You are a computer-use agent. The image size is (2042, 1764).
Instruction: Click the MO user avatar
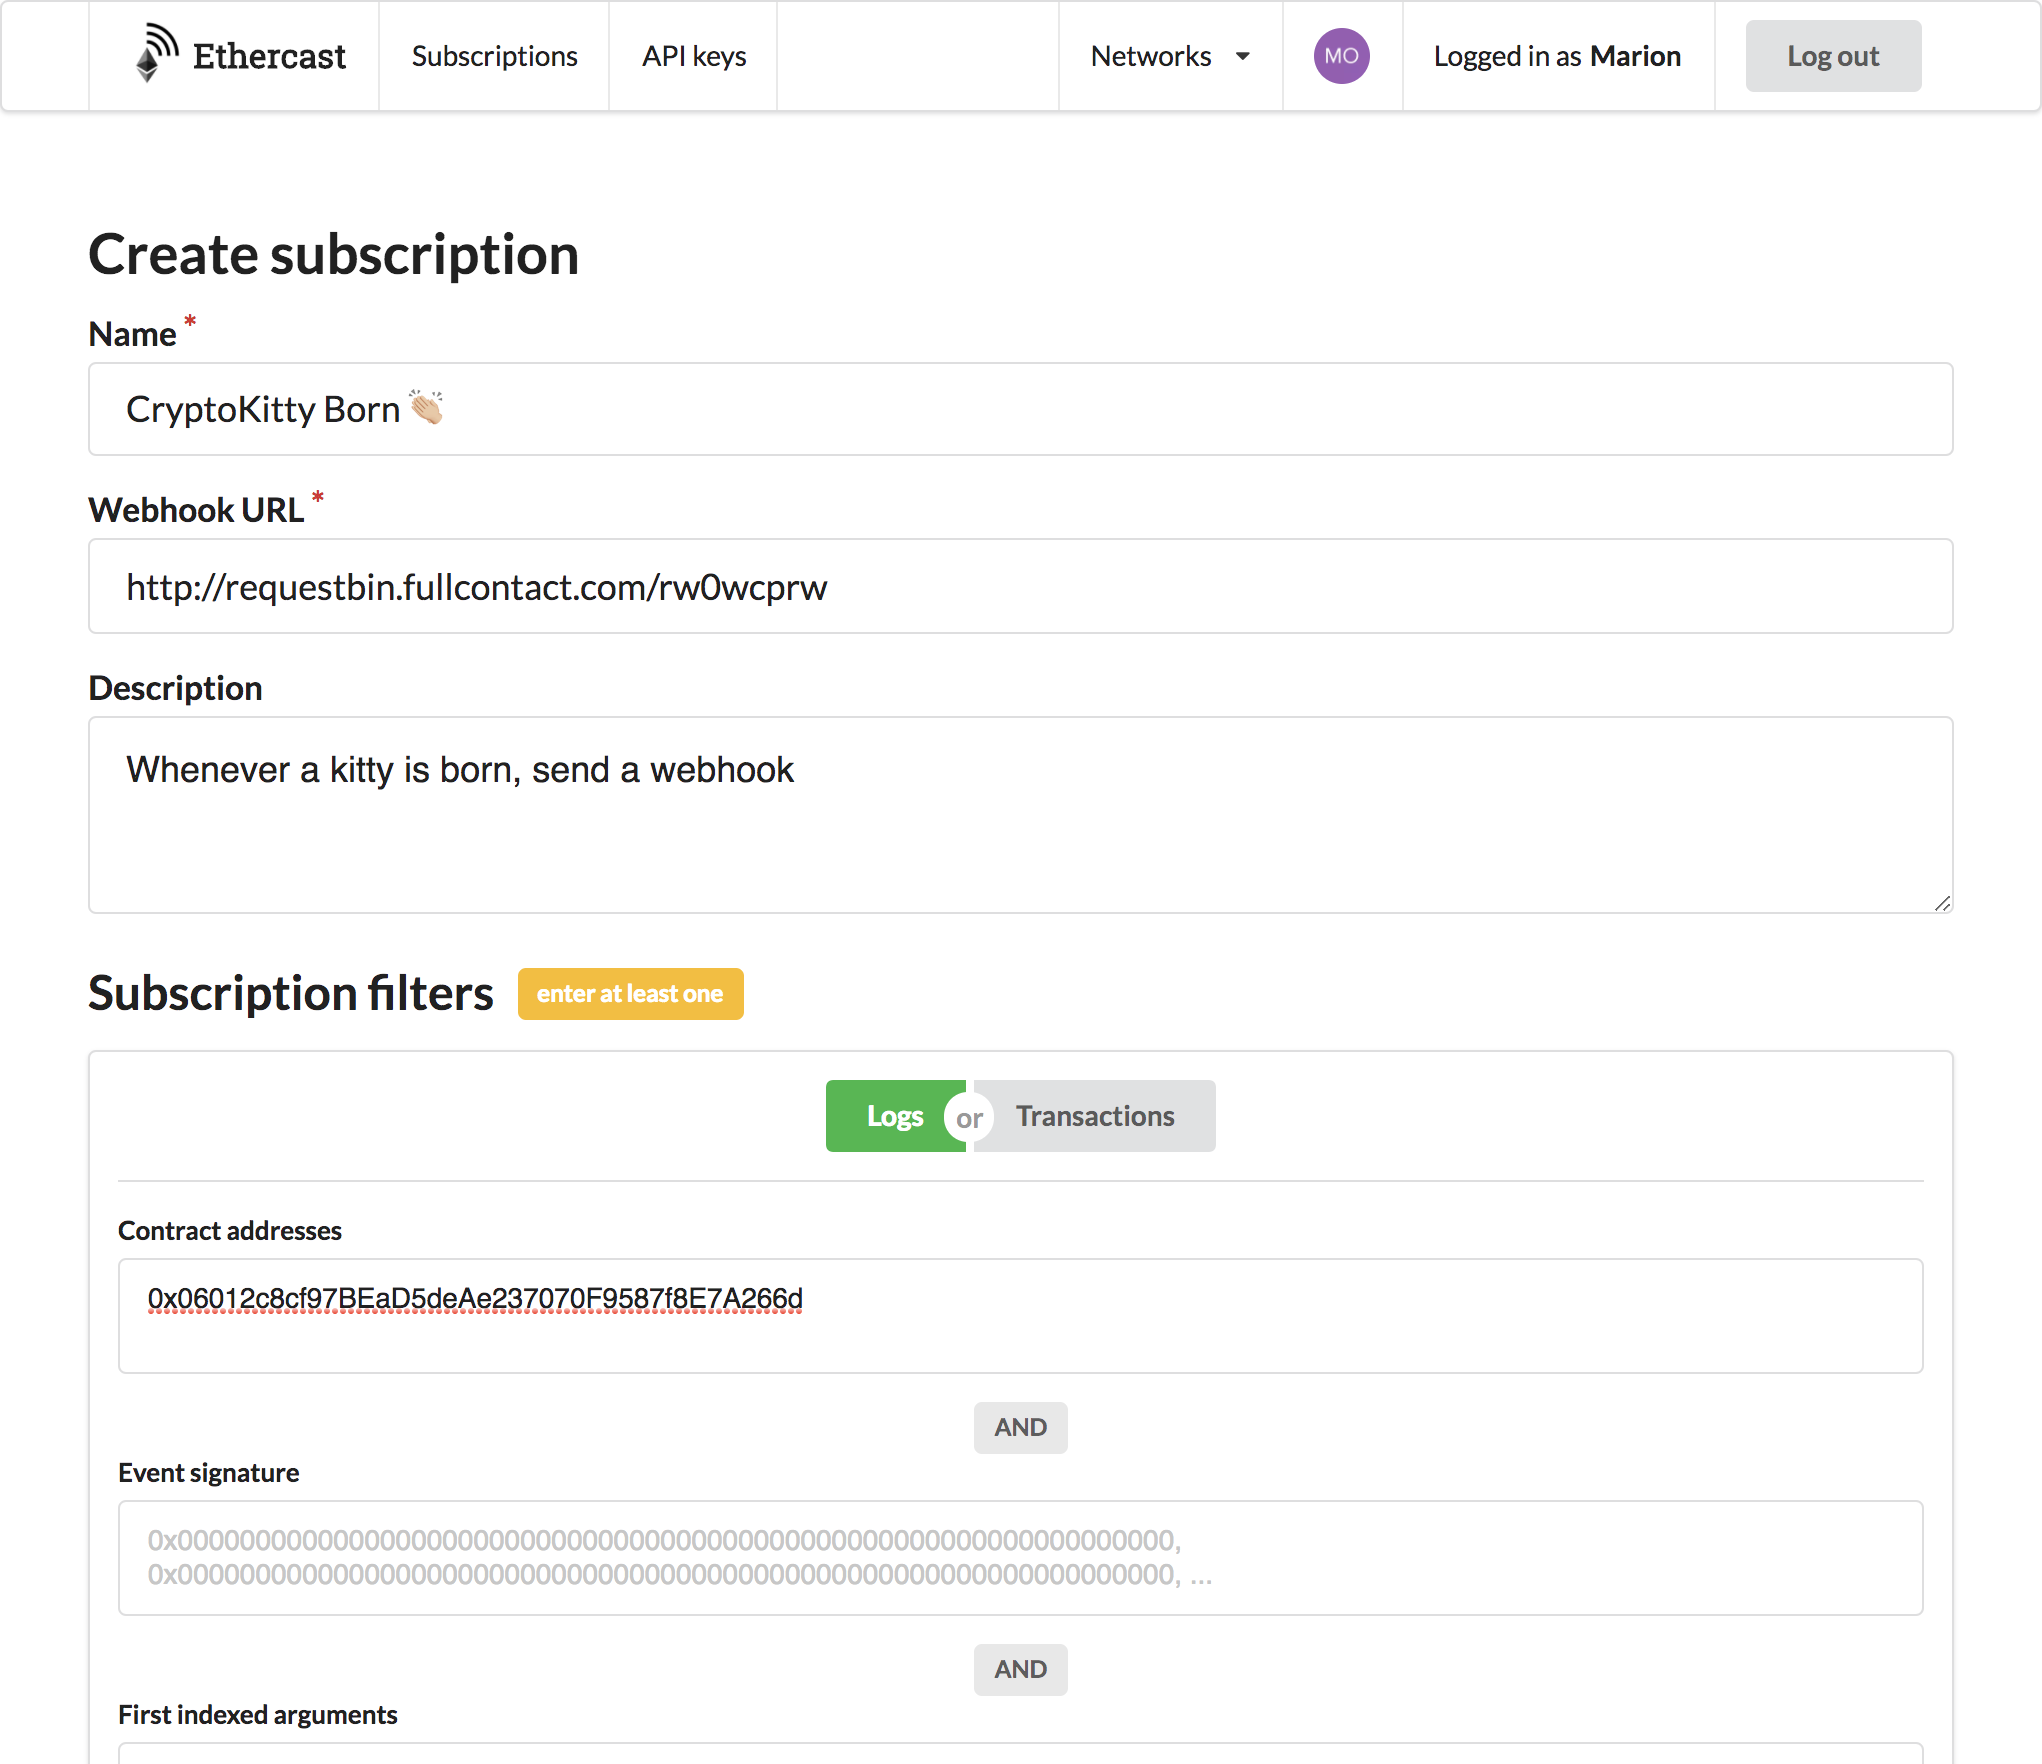pyautogui.click(x=1341, y=56)
